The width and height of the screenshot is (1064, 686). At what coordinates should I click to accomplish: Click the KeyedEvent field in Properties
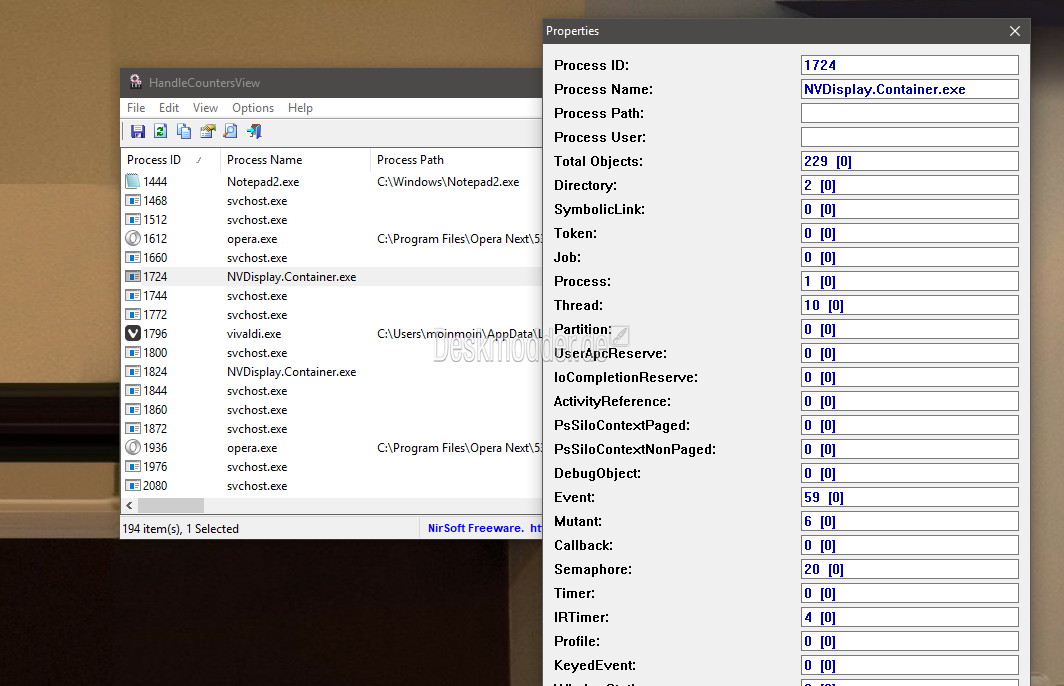(909, 665)
